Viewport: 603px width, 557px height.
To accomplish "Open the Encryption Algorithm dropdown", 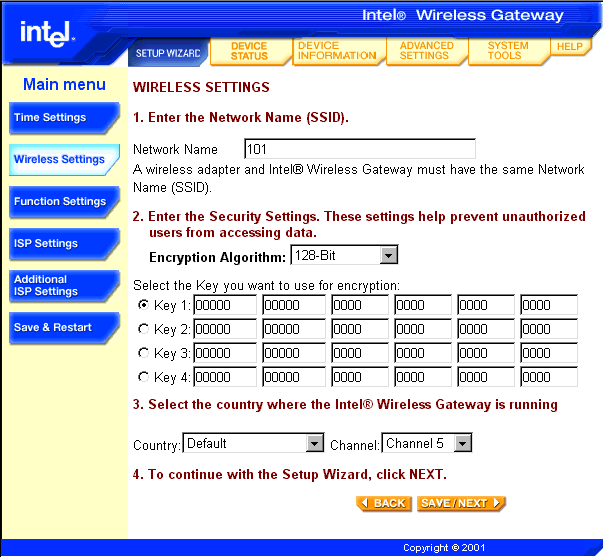I will 344,255.
